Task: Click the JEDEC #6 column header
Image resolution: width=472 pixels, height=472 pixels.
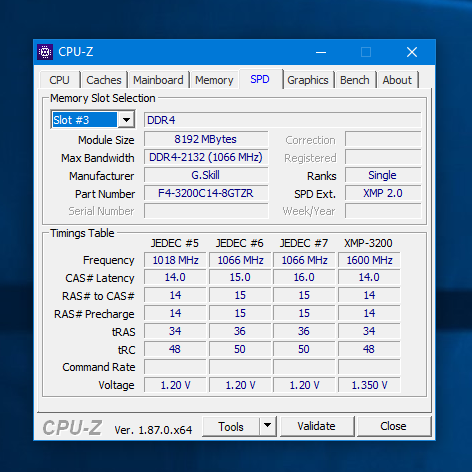Action: [x=240, y=243]
